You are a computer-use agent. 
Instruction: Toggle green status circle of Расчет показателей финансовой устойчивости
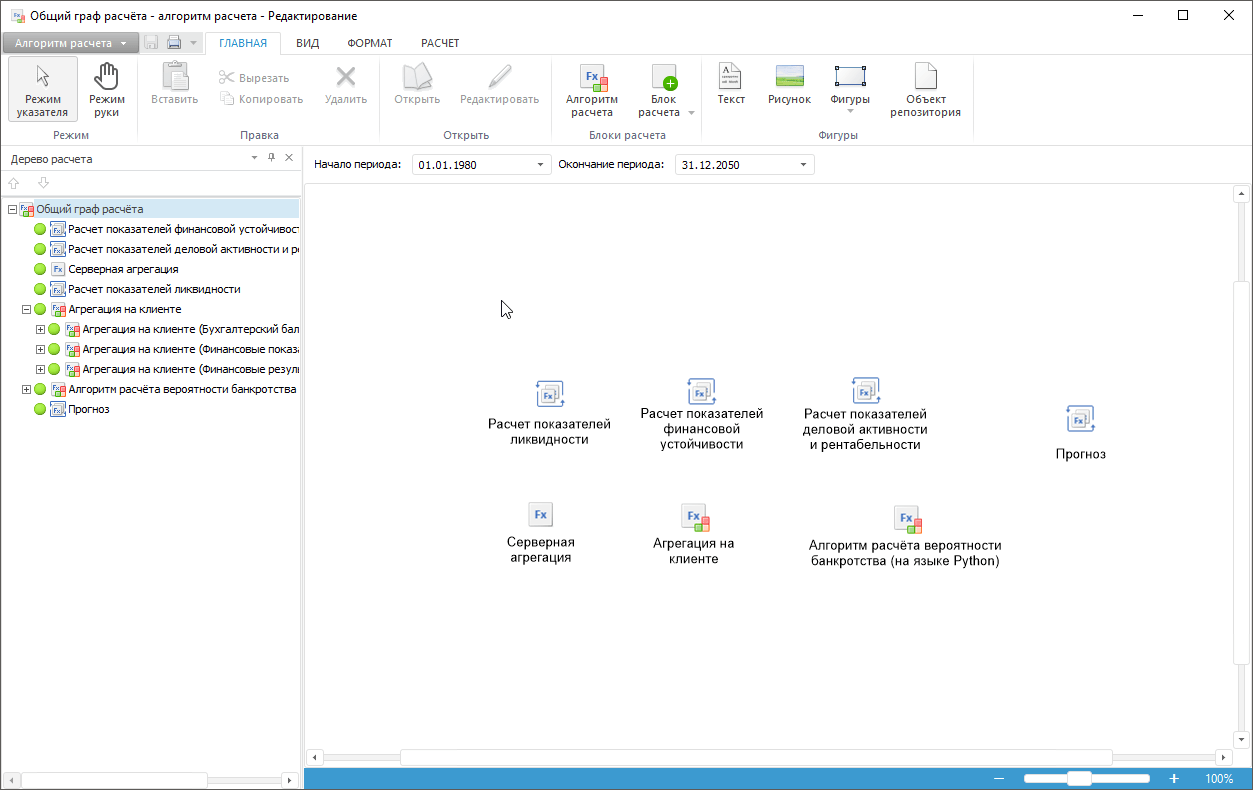coord(40,229)
